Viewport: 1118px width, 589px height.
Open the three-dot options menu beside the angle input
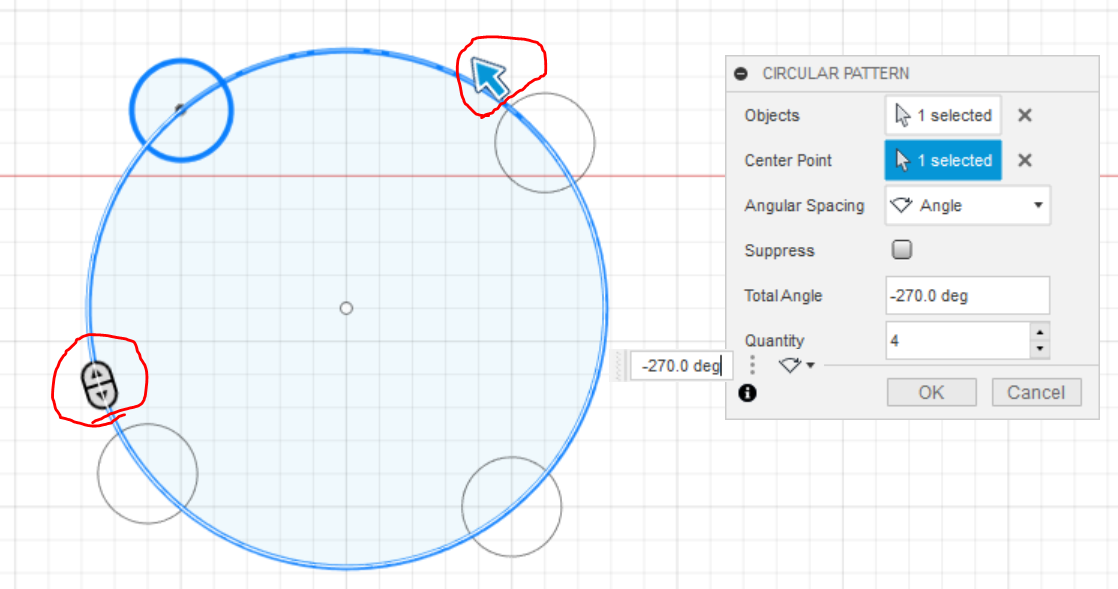click(x=752, y=365)
